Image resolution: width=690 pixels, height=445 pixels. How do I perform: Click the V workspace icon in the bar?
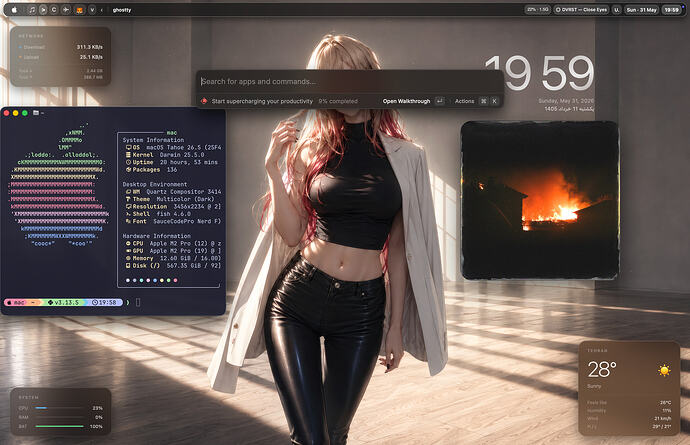[x=92, y=10]
